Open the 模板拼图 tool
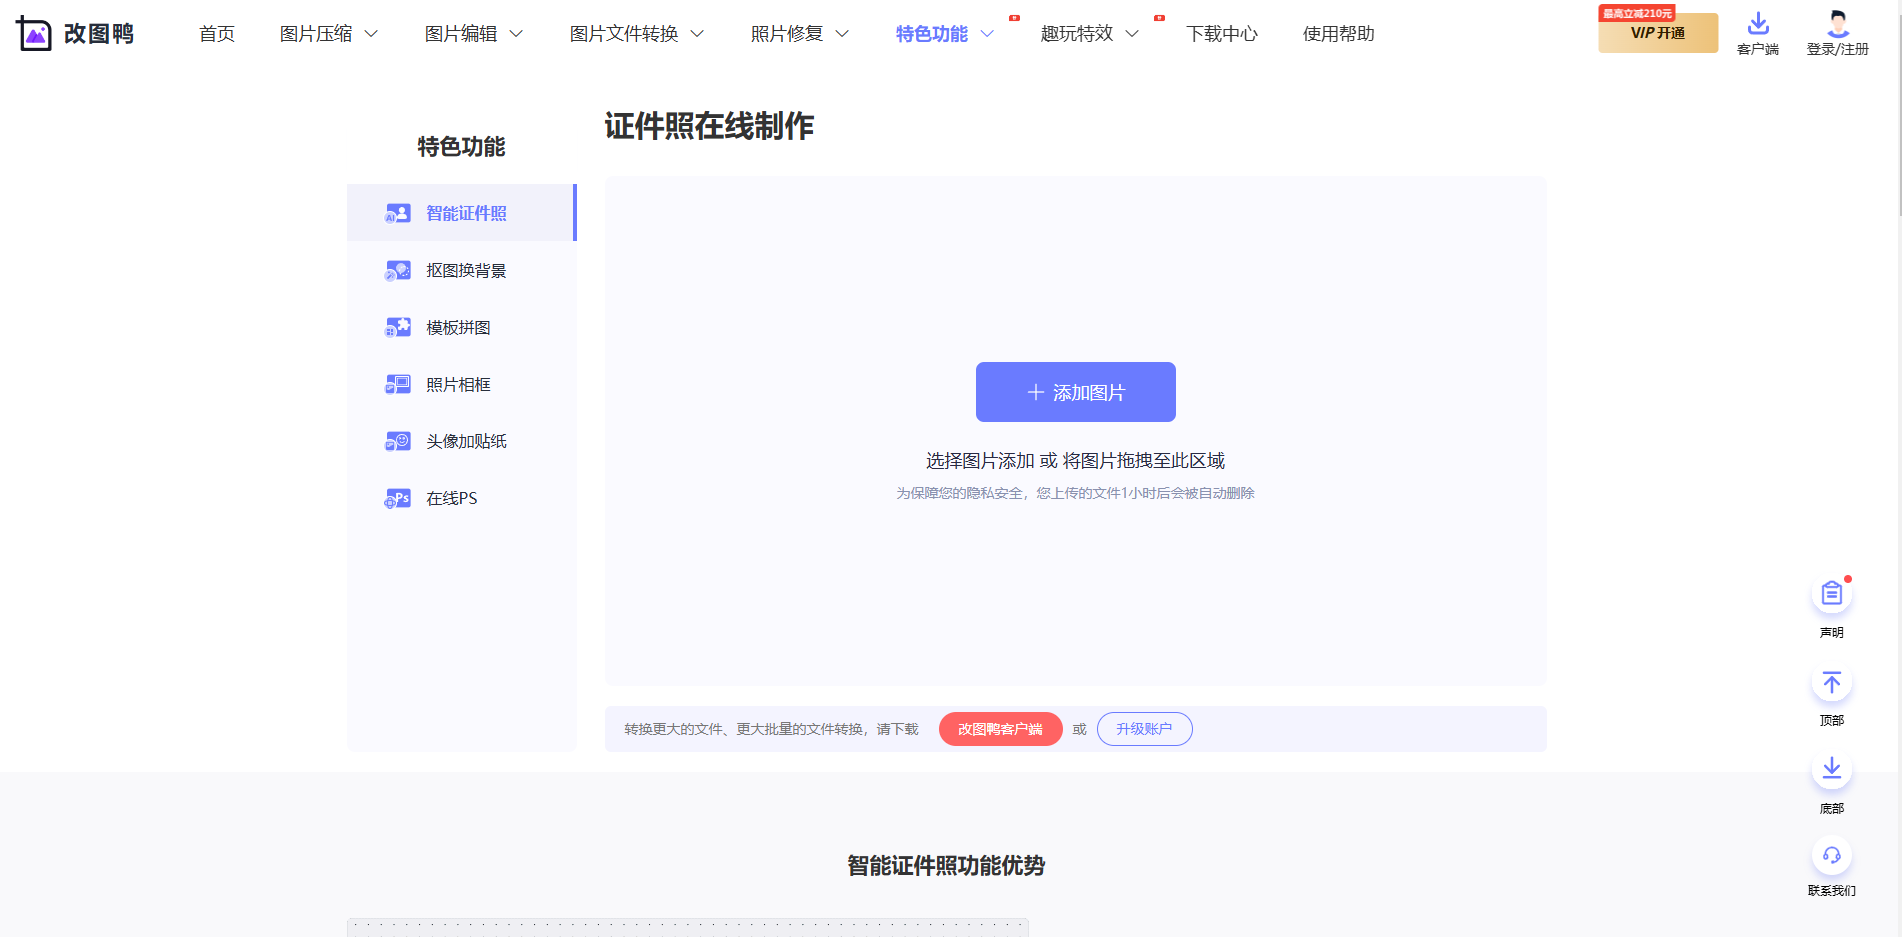The width and height of the screenshot is (1902, 937). pos(397,327)
